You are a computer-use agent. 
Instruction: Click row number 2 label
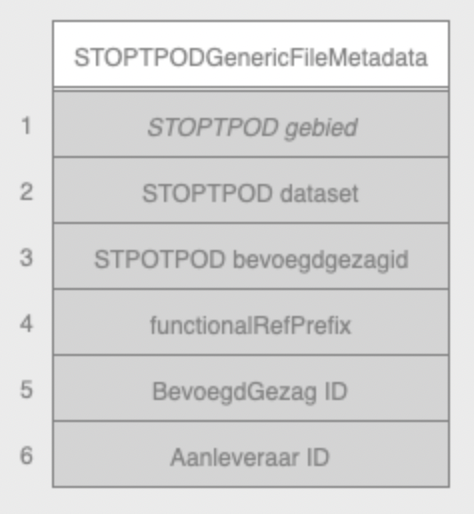click(26, 192)
